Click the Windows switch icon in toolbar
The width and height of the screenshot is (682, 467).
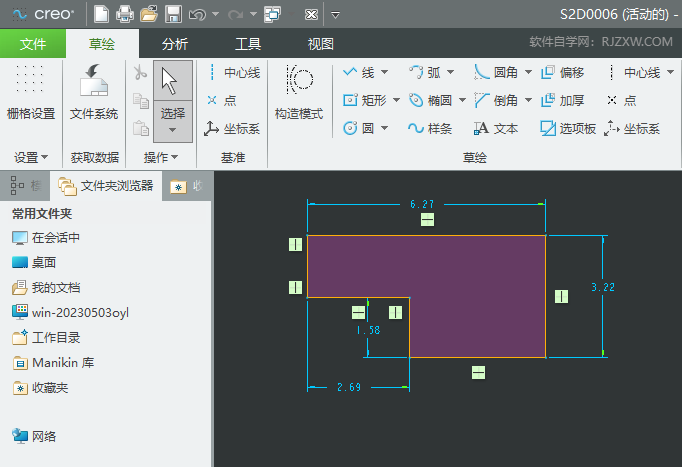(273, 14)
